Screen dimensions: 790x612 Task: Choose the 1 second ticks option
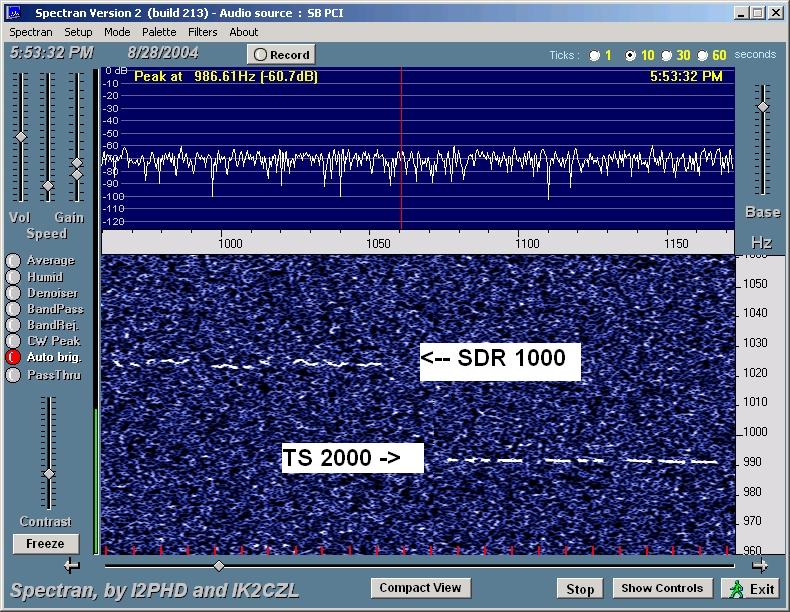(594, 56)
